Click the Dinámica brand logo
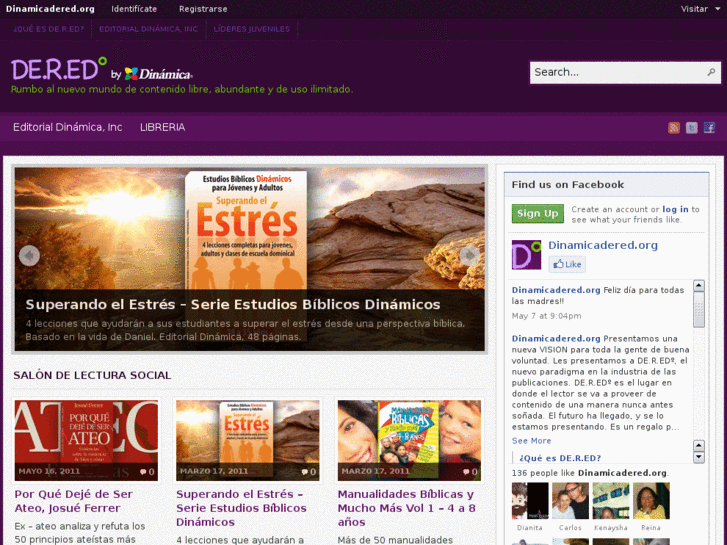The image size is (727, 545). point(159,74)
